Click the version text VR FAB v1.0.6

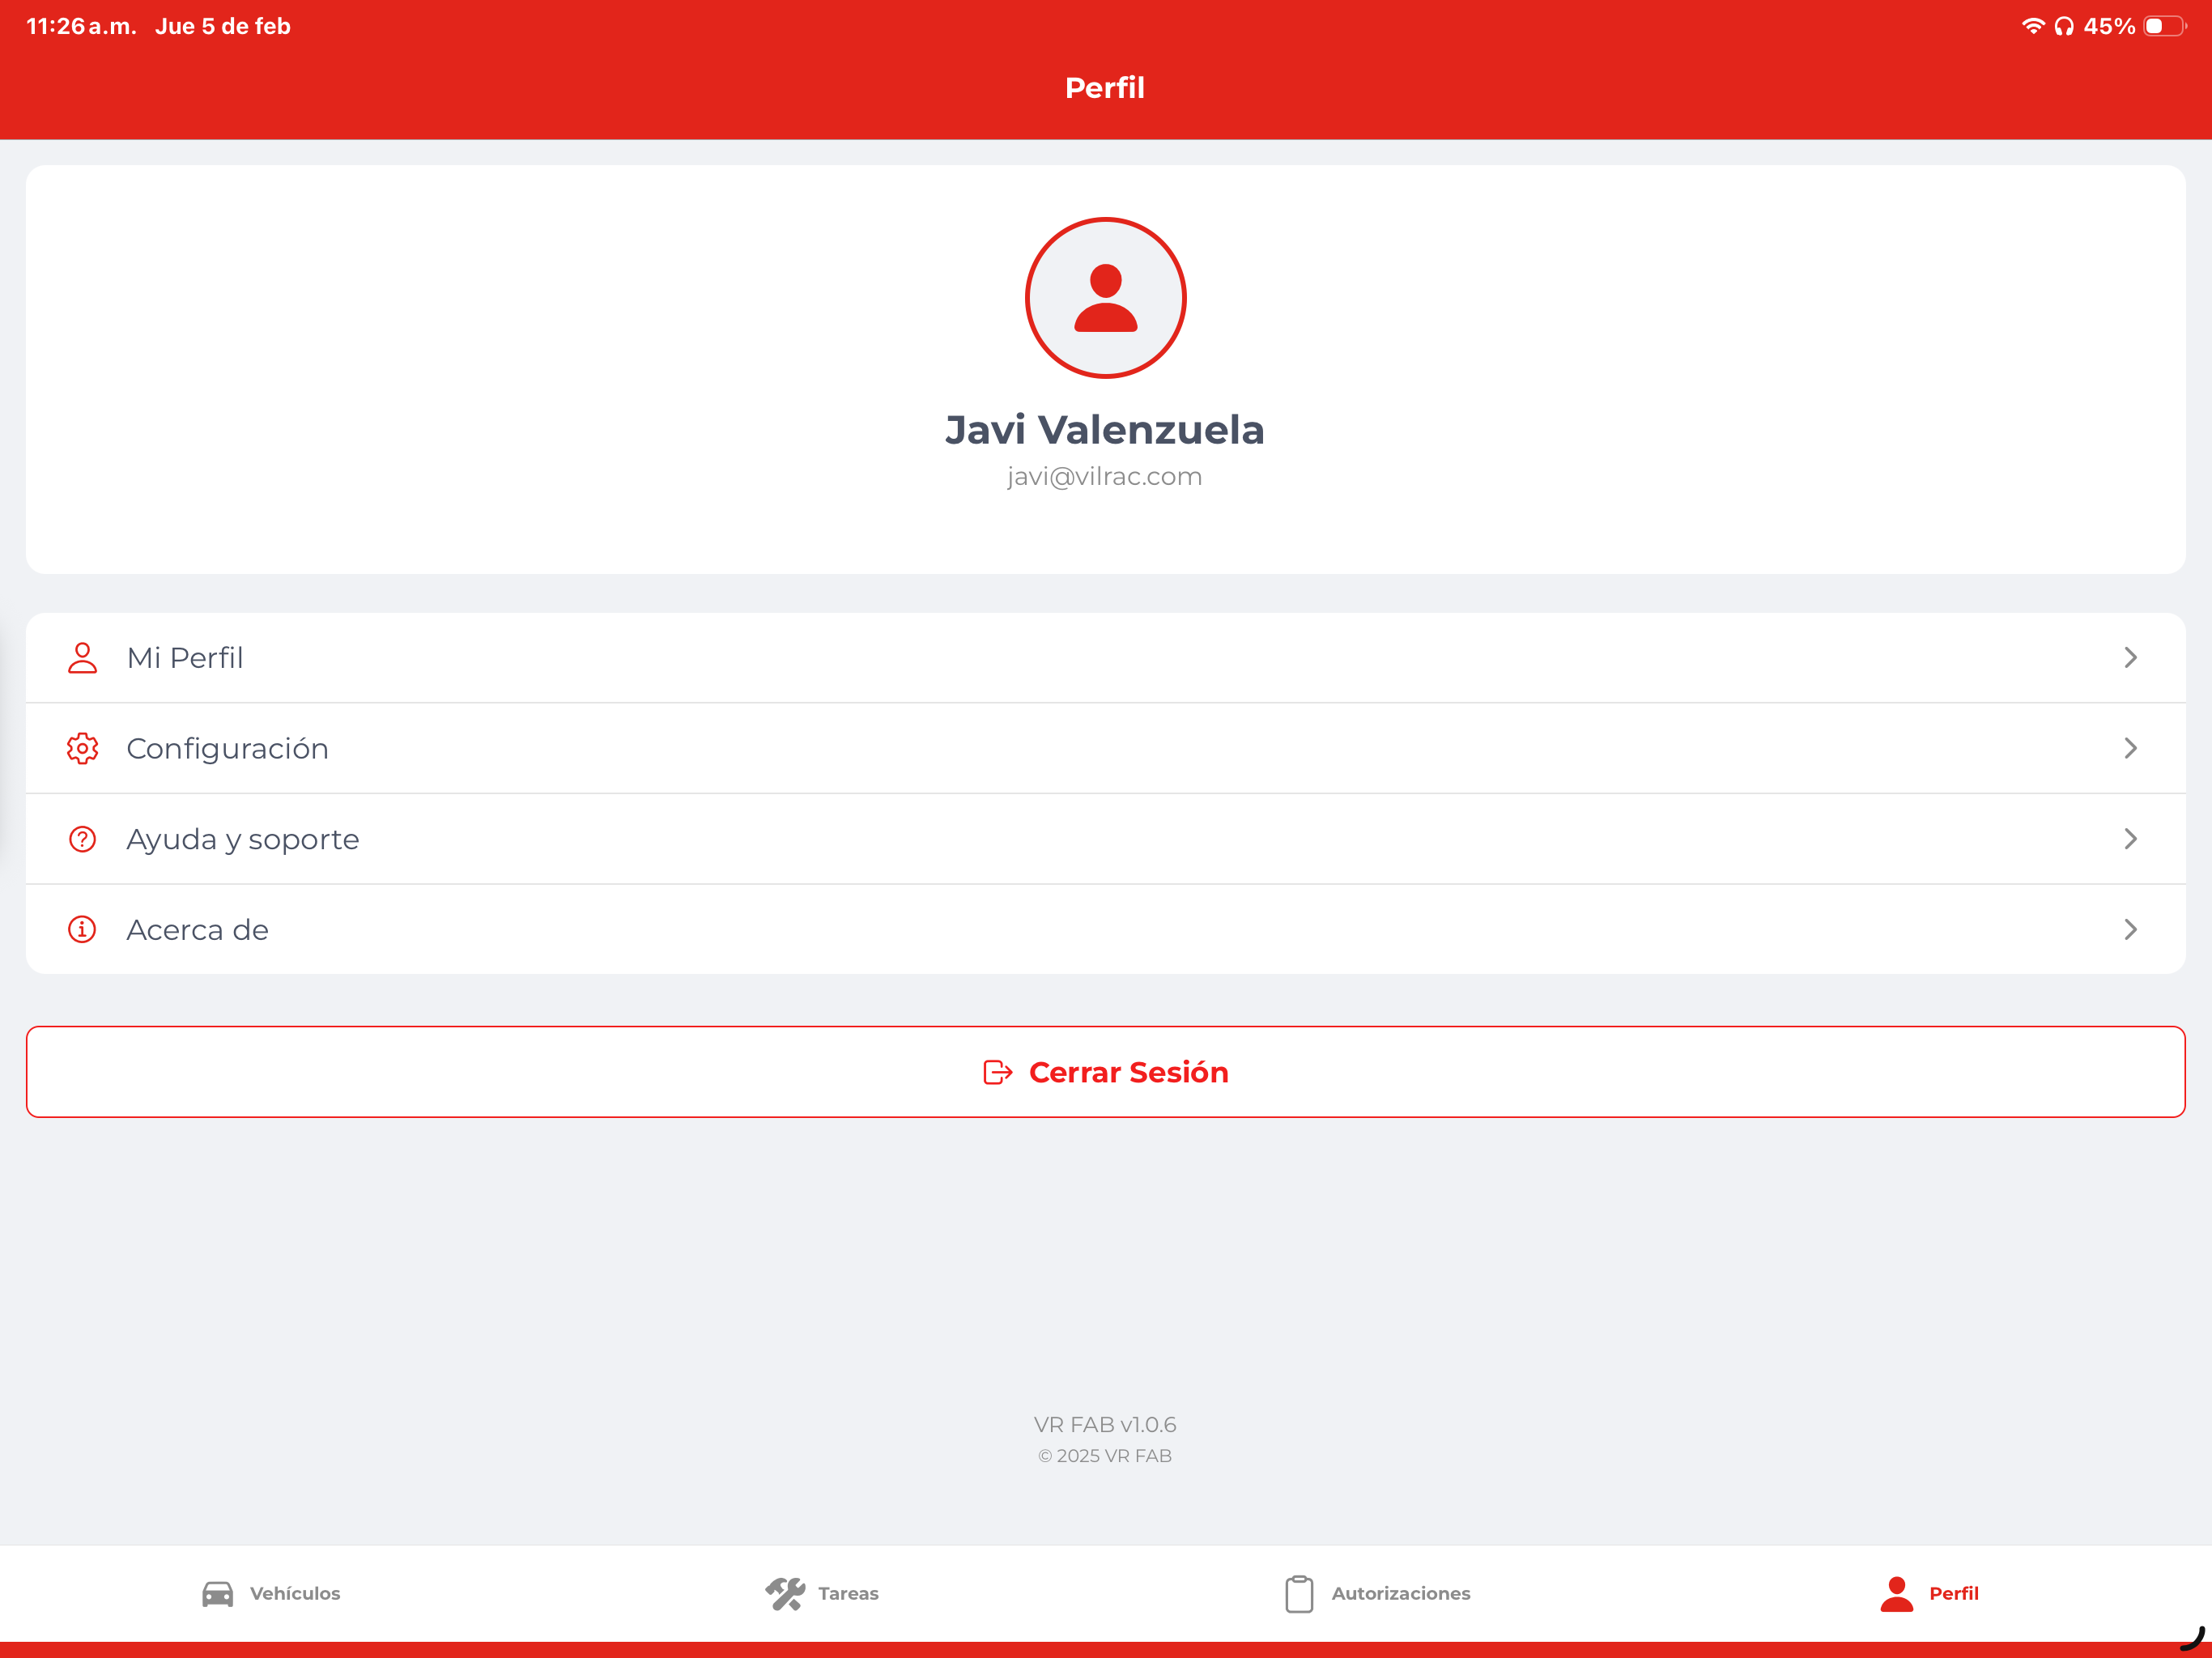click(x=1105, y=1425)
